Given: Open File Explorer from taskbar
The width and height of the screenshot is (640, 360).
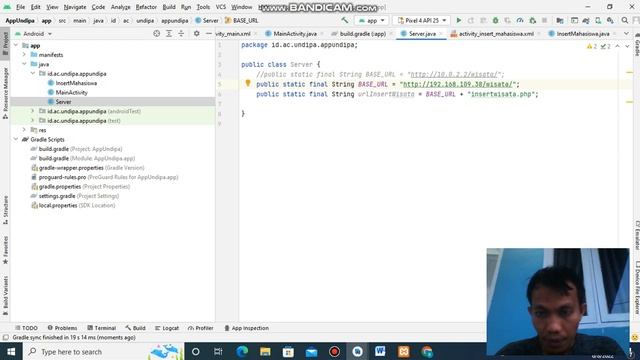Looking at the screenshot, I should coord(265,351).
